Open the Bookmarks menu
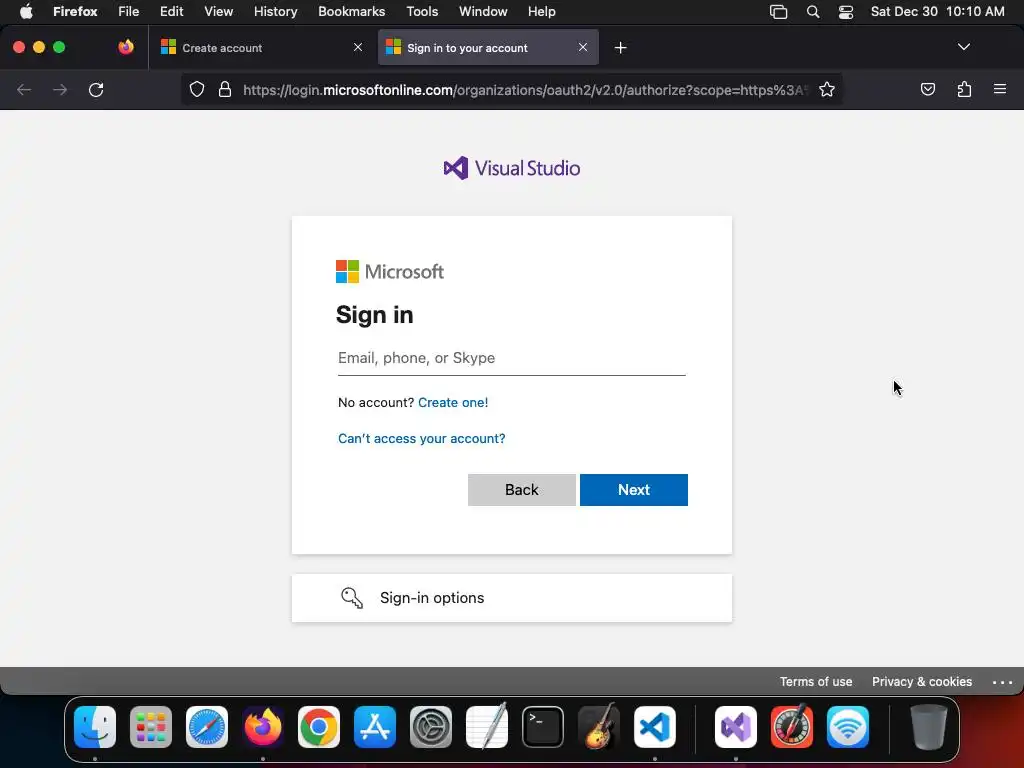1024x768 pixels. pos(351,12)
